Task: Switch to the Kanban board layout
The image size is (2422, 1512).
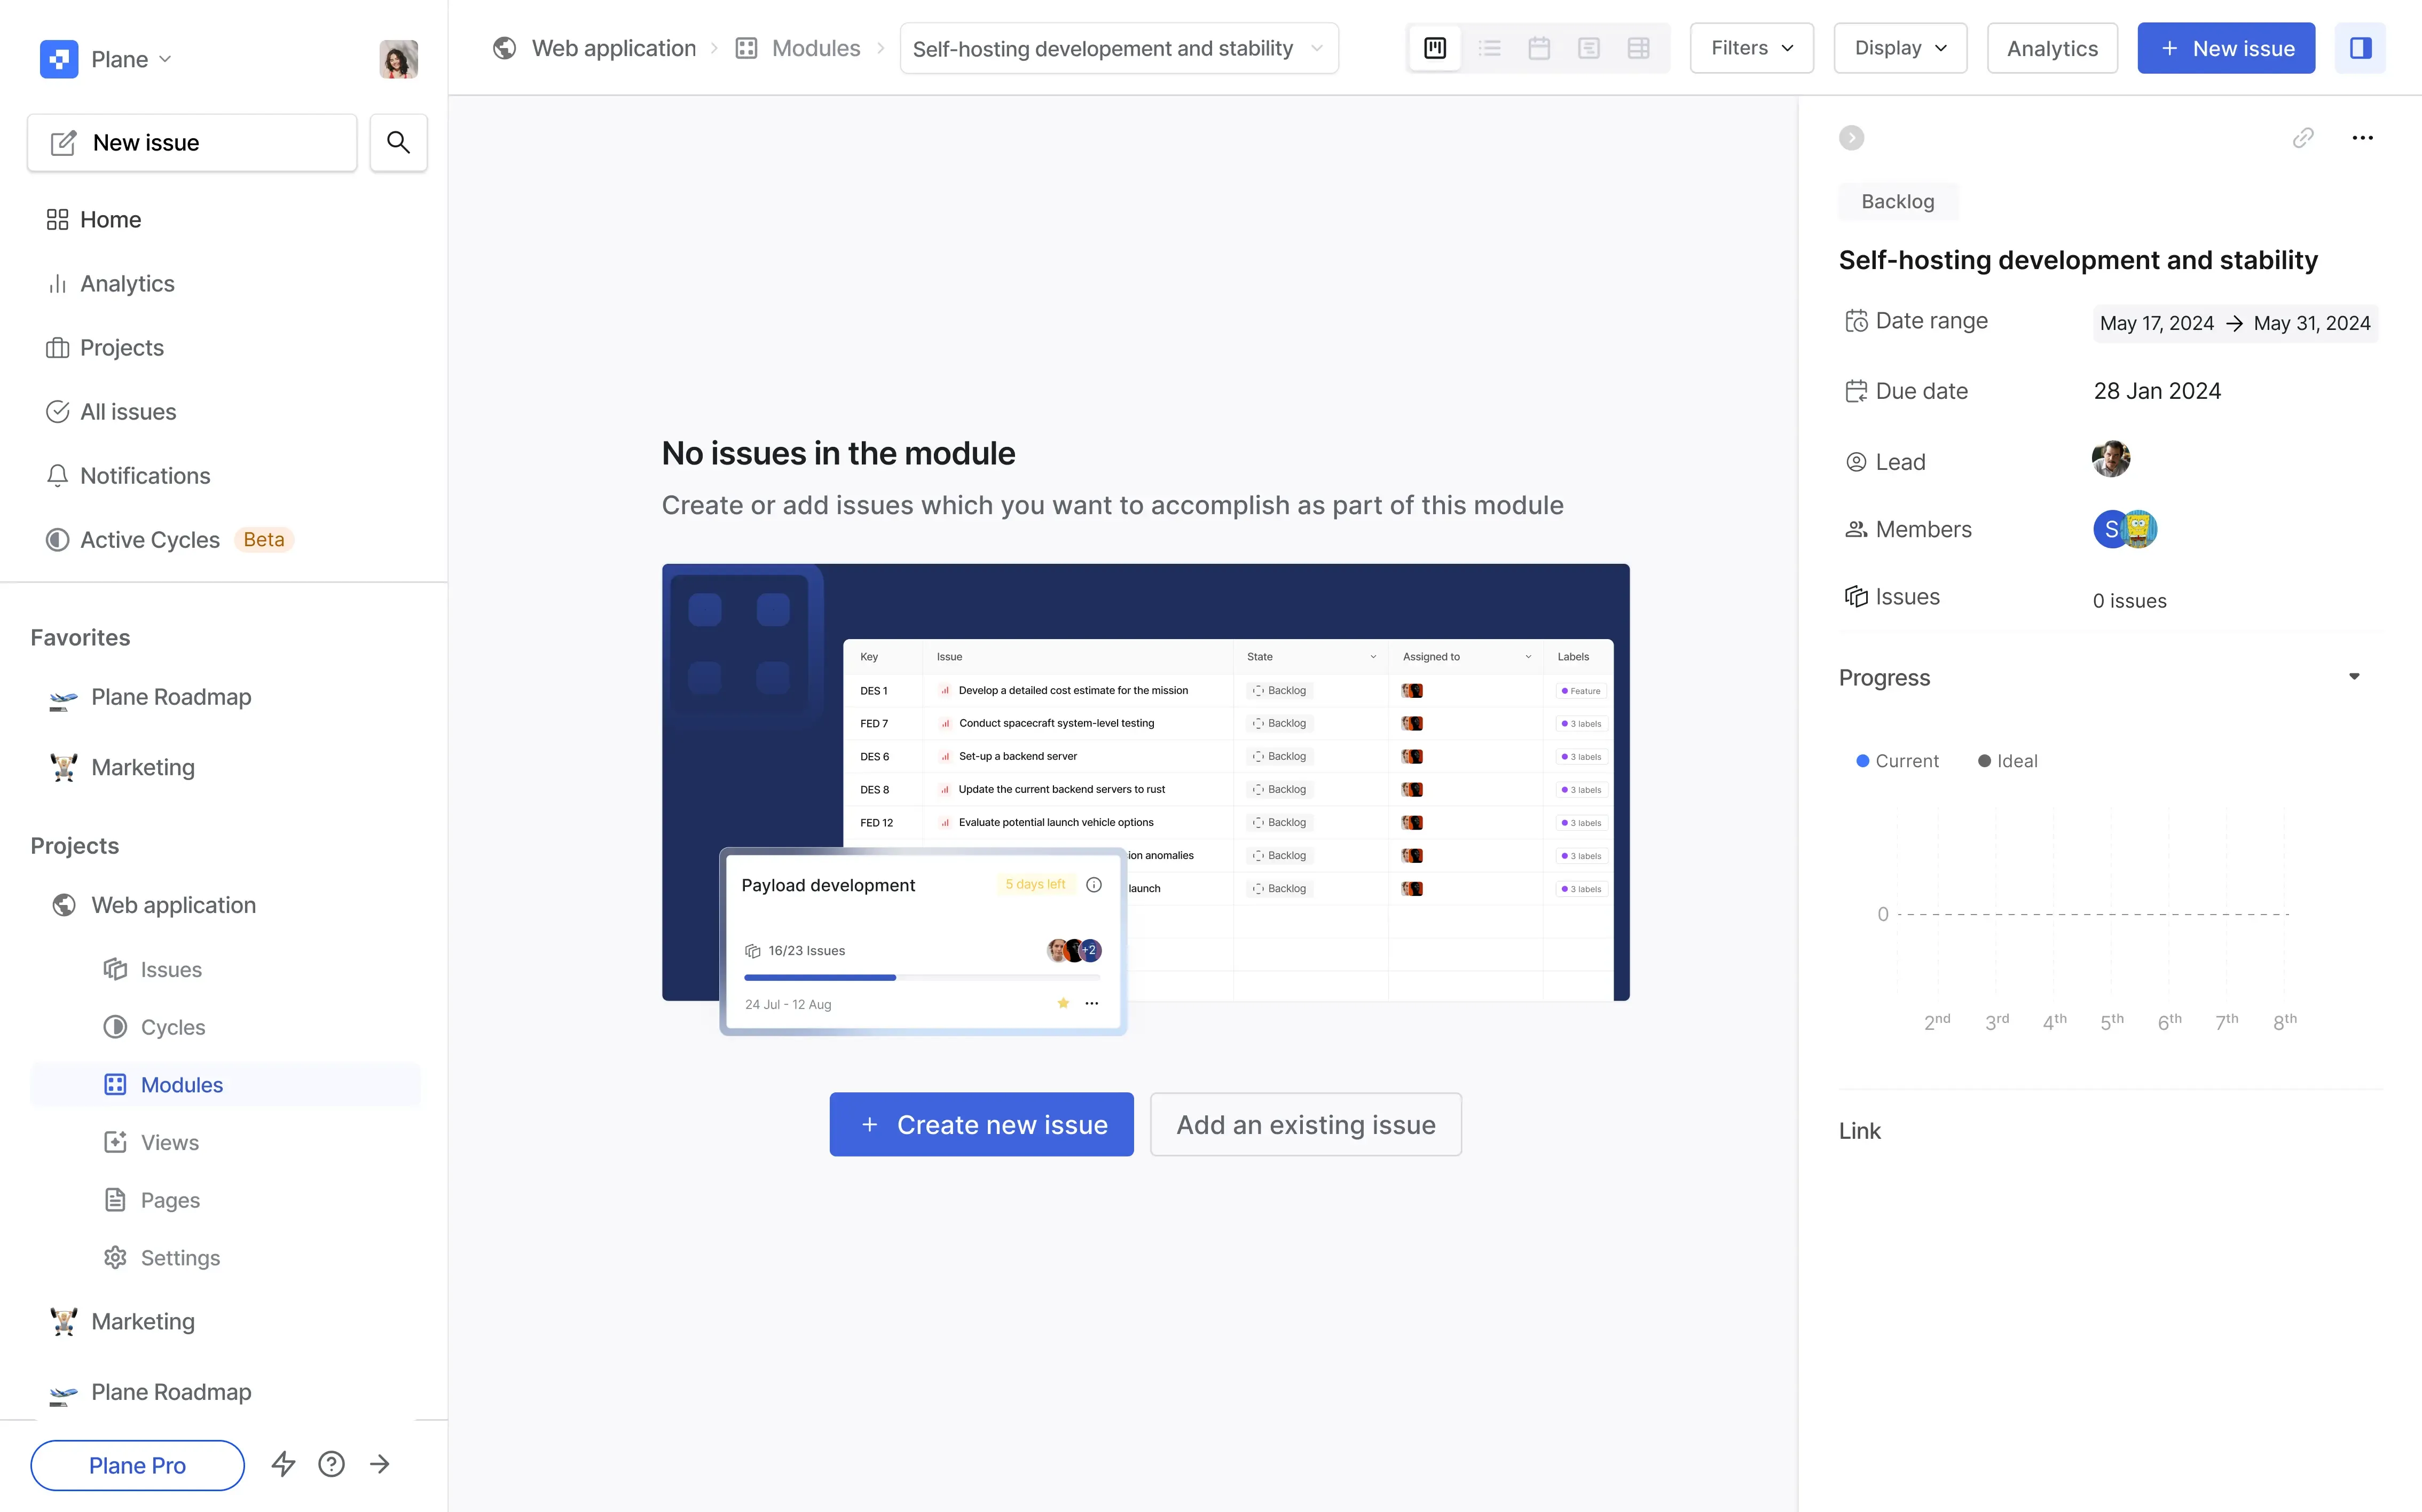Action: point(1435,48)
